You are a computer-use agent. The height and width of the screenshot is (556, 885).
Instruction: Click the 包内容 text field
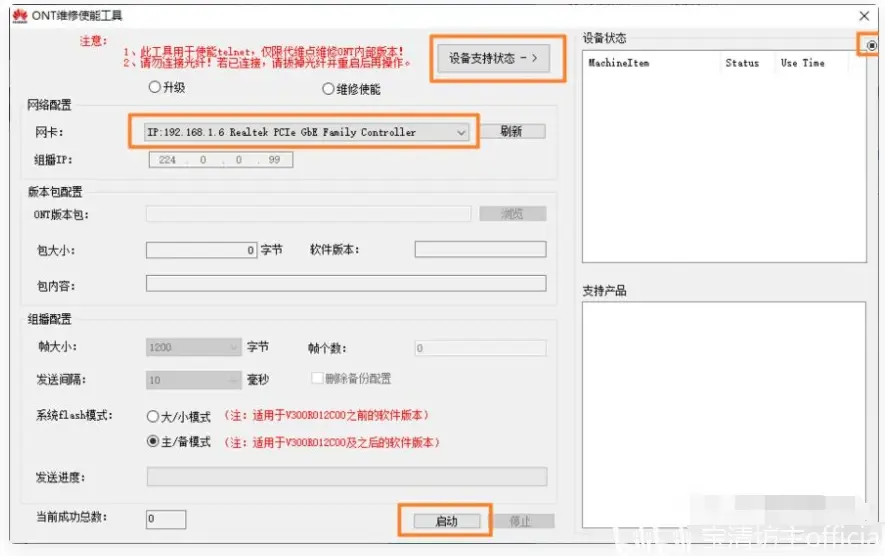pyautogui.click(x=346, y=283)
